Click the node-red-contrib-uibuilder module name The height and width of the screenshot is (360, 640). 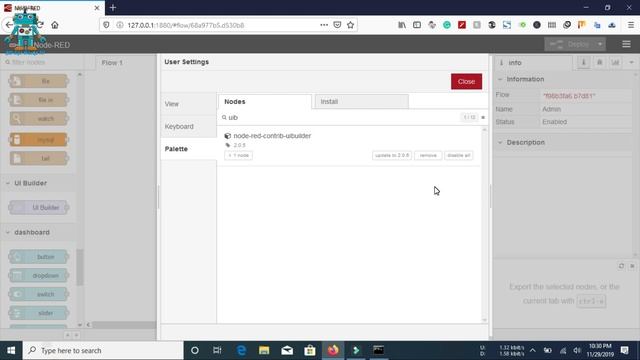272,136
